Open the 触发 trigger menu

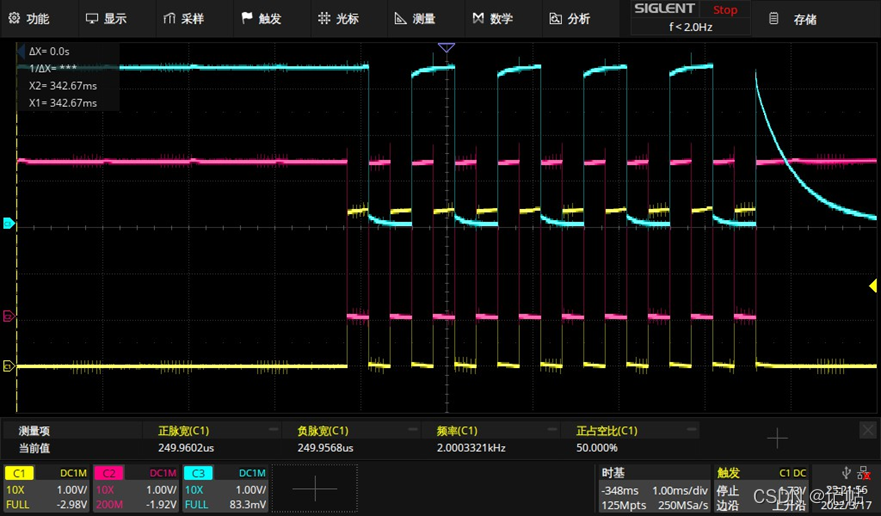(x=261, y=19)
